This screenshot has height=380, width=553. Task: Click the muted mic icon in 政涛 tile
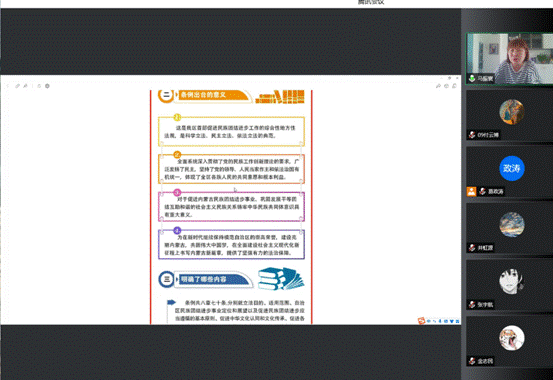tap(482, 191)
